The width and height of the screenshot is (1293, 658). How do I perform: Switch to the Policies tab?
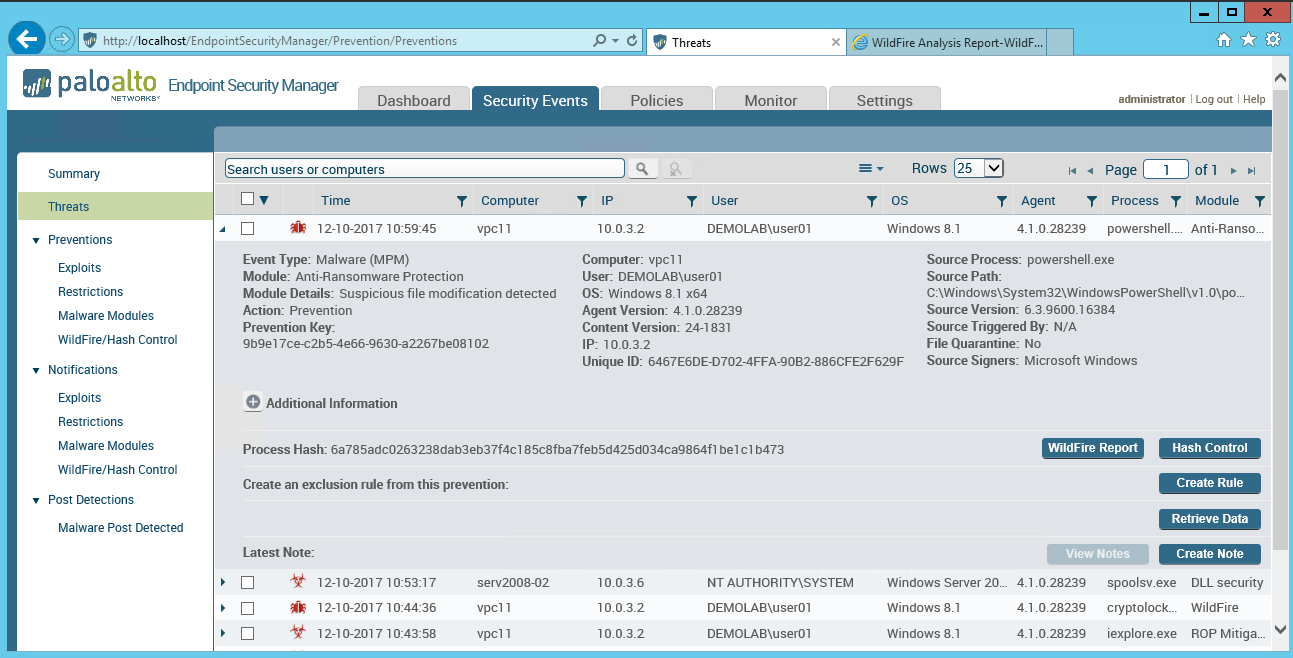(656, 100)
